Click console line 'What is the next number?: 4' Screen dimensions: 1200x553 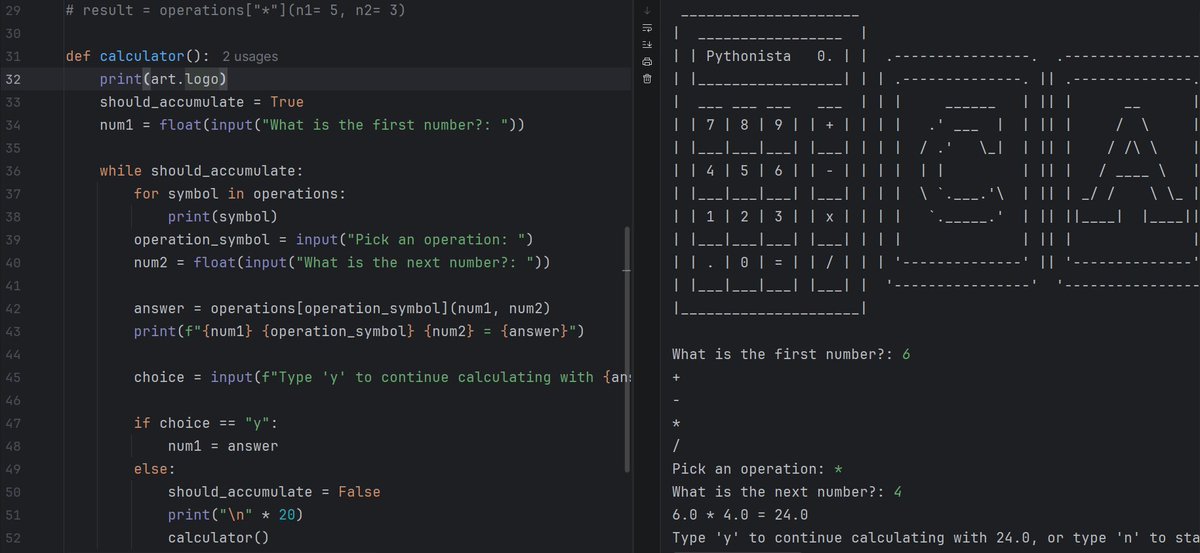click(x=787, y=492)
